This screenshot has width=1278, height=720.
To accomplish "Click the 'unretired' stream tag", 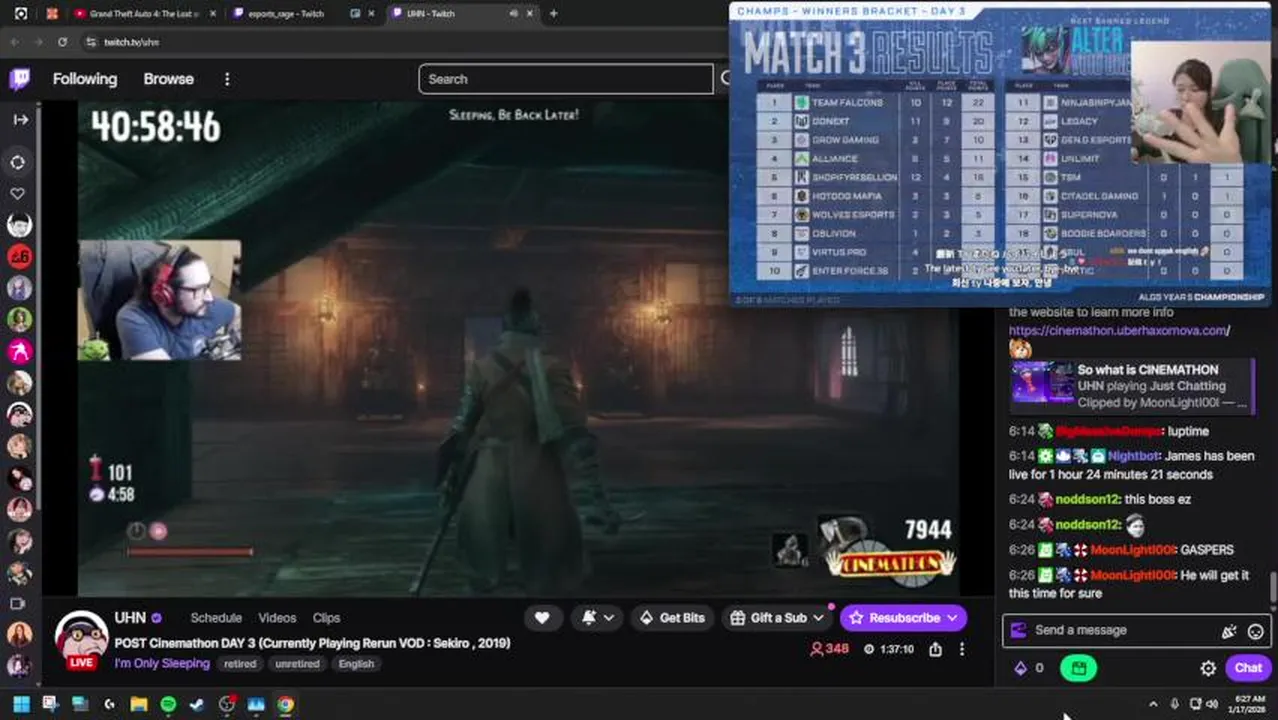I will tap(297, 664).
